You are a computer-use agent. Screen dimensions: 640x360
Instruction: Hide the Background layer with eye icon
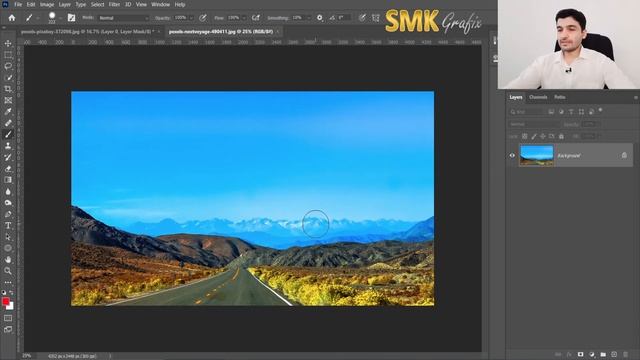coord(512,156)
